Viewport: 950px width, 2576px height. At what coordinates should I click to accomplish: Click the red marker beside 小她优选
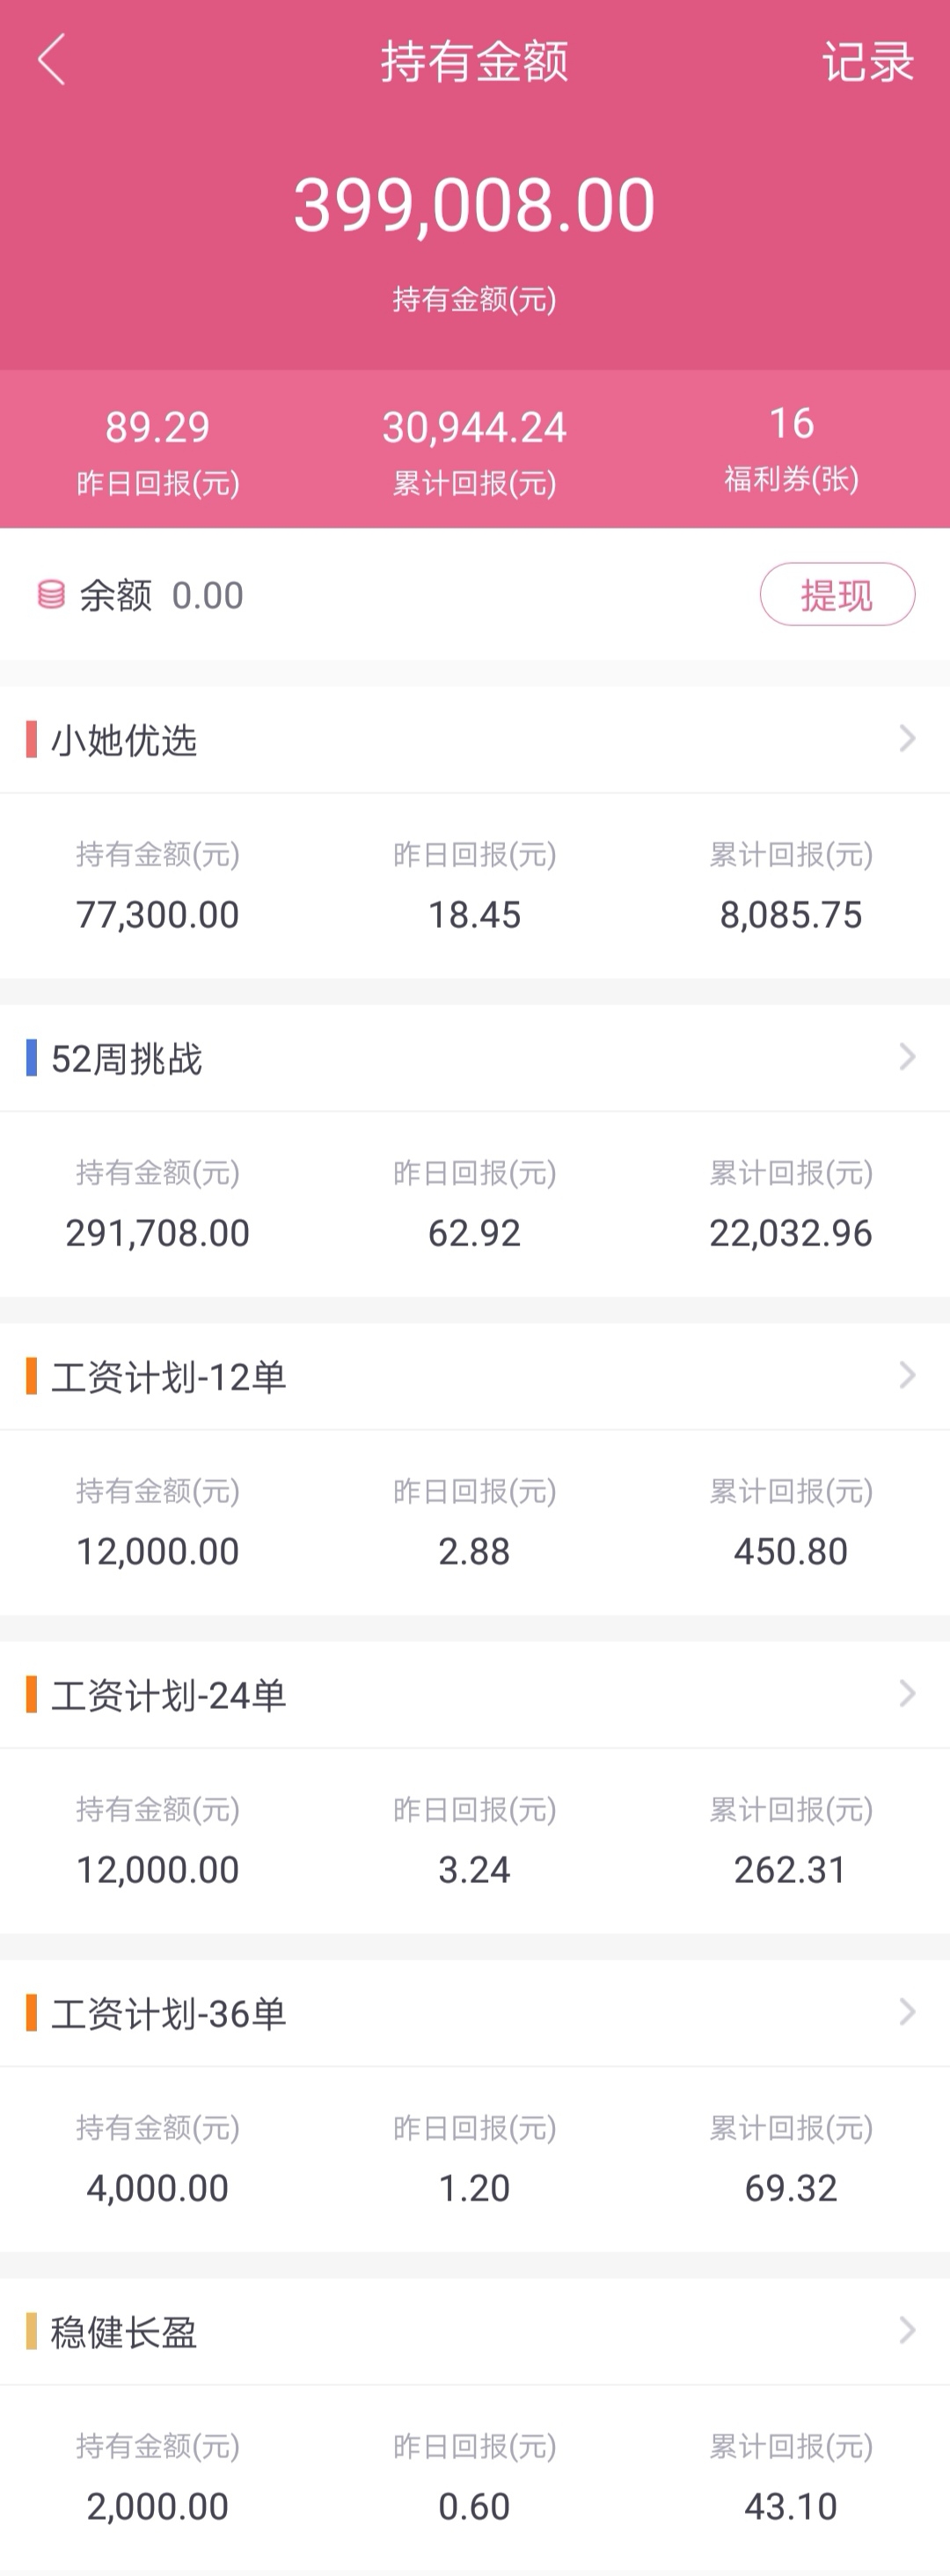point(32,739)
